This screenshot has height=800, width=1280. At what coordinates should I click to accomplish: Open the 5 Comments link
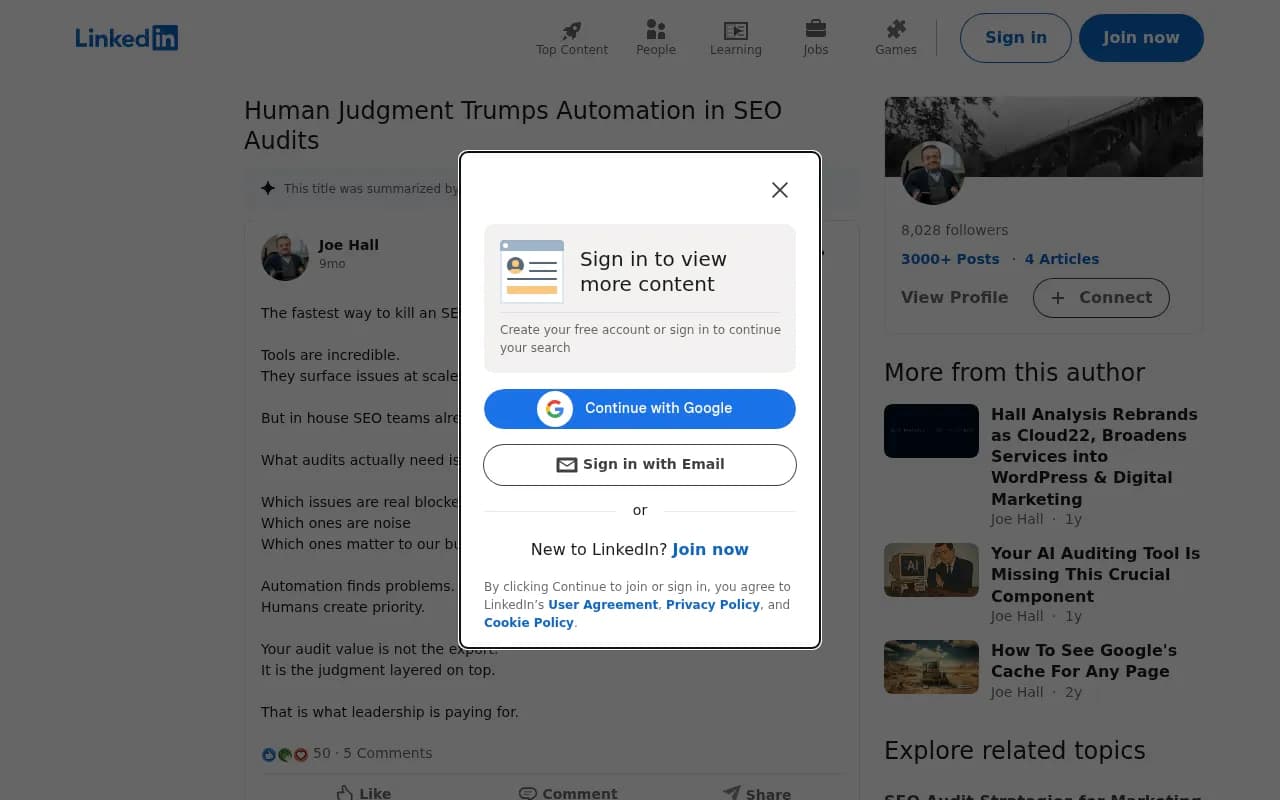click(388, 753)
